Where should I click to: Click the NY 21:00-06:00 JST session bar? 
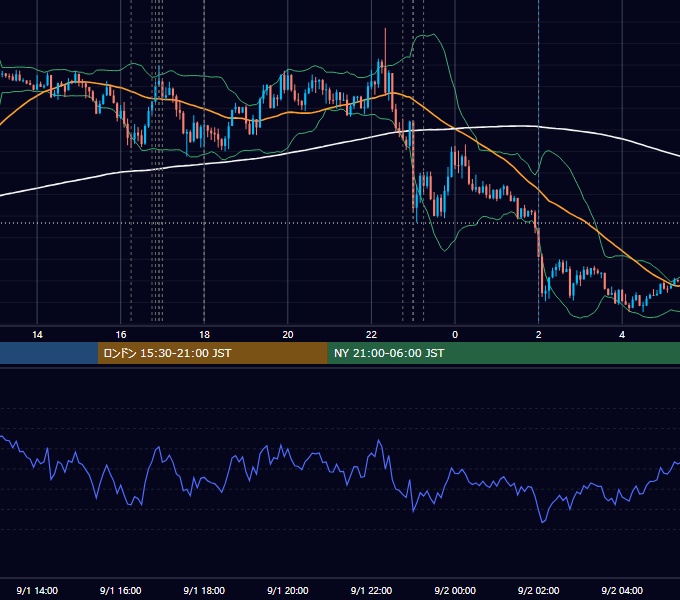click(x=503, y=353)
